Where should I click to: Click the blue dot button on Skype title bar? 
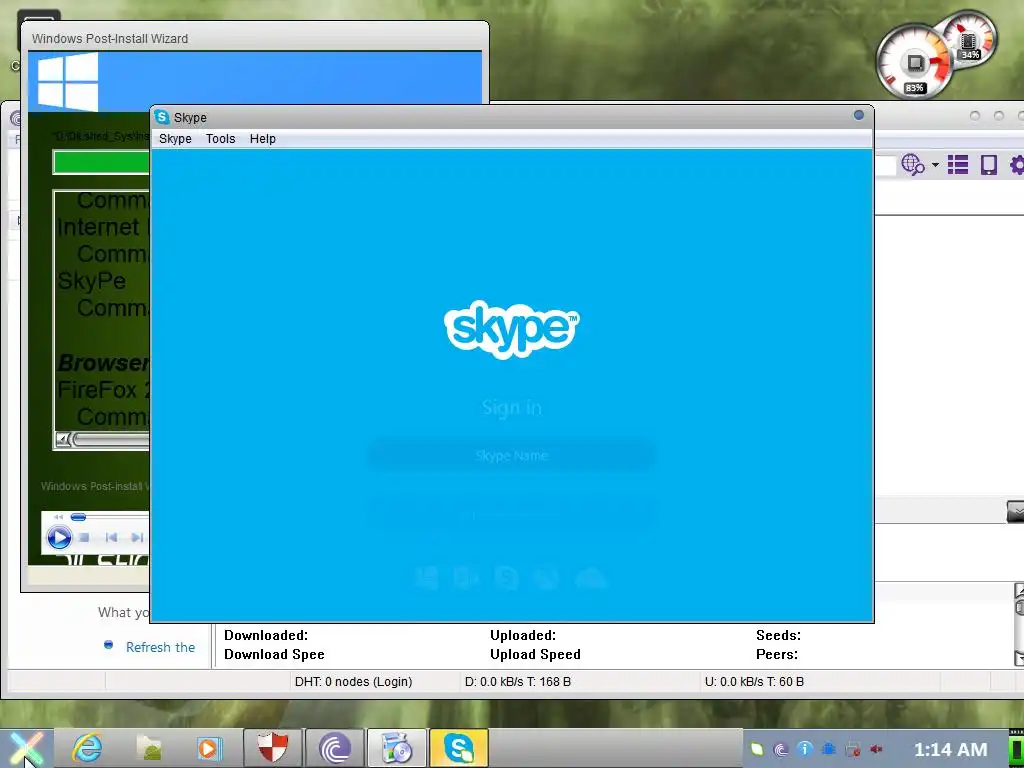[859, 115]
